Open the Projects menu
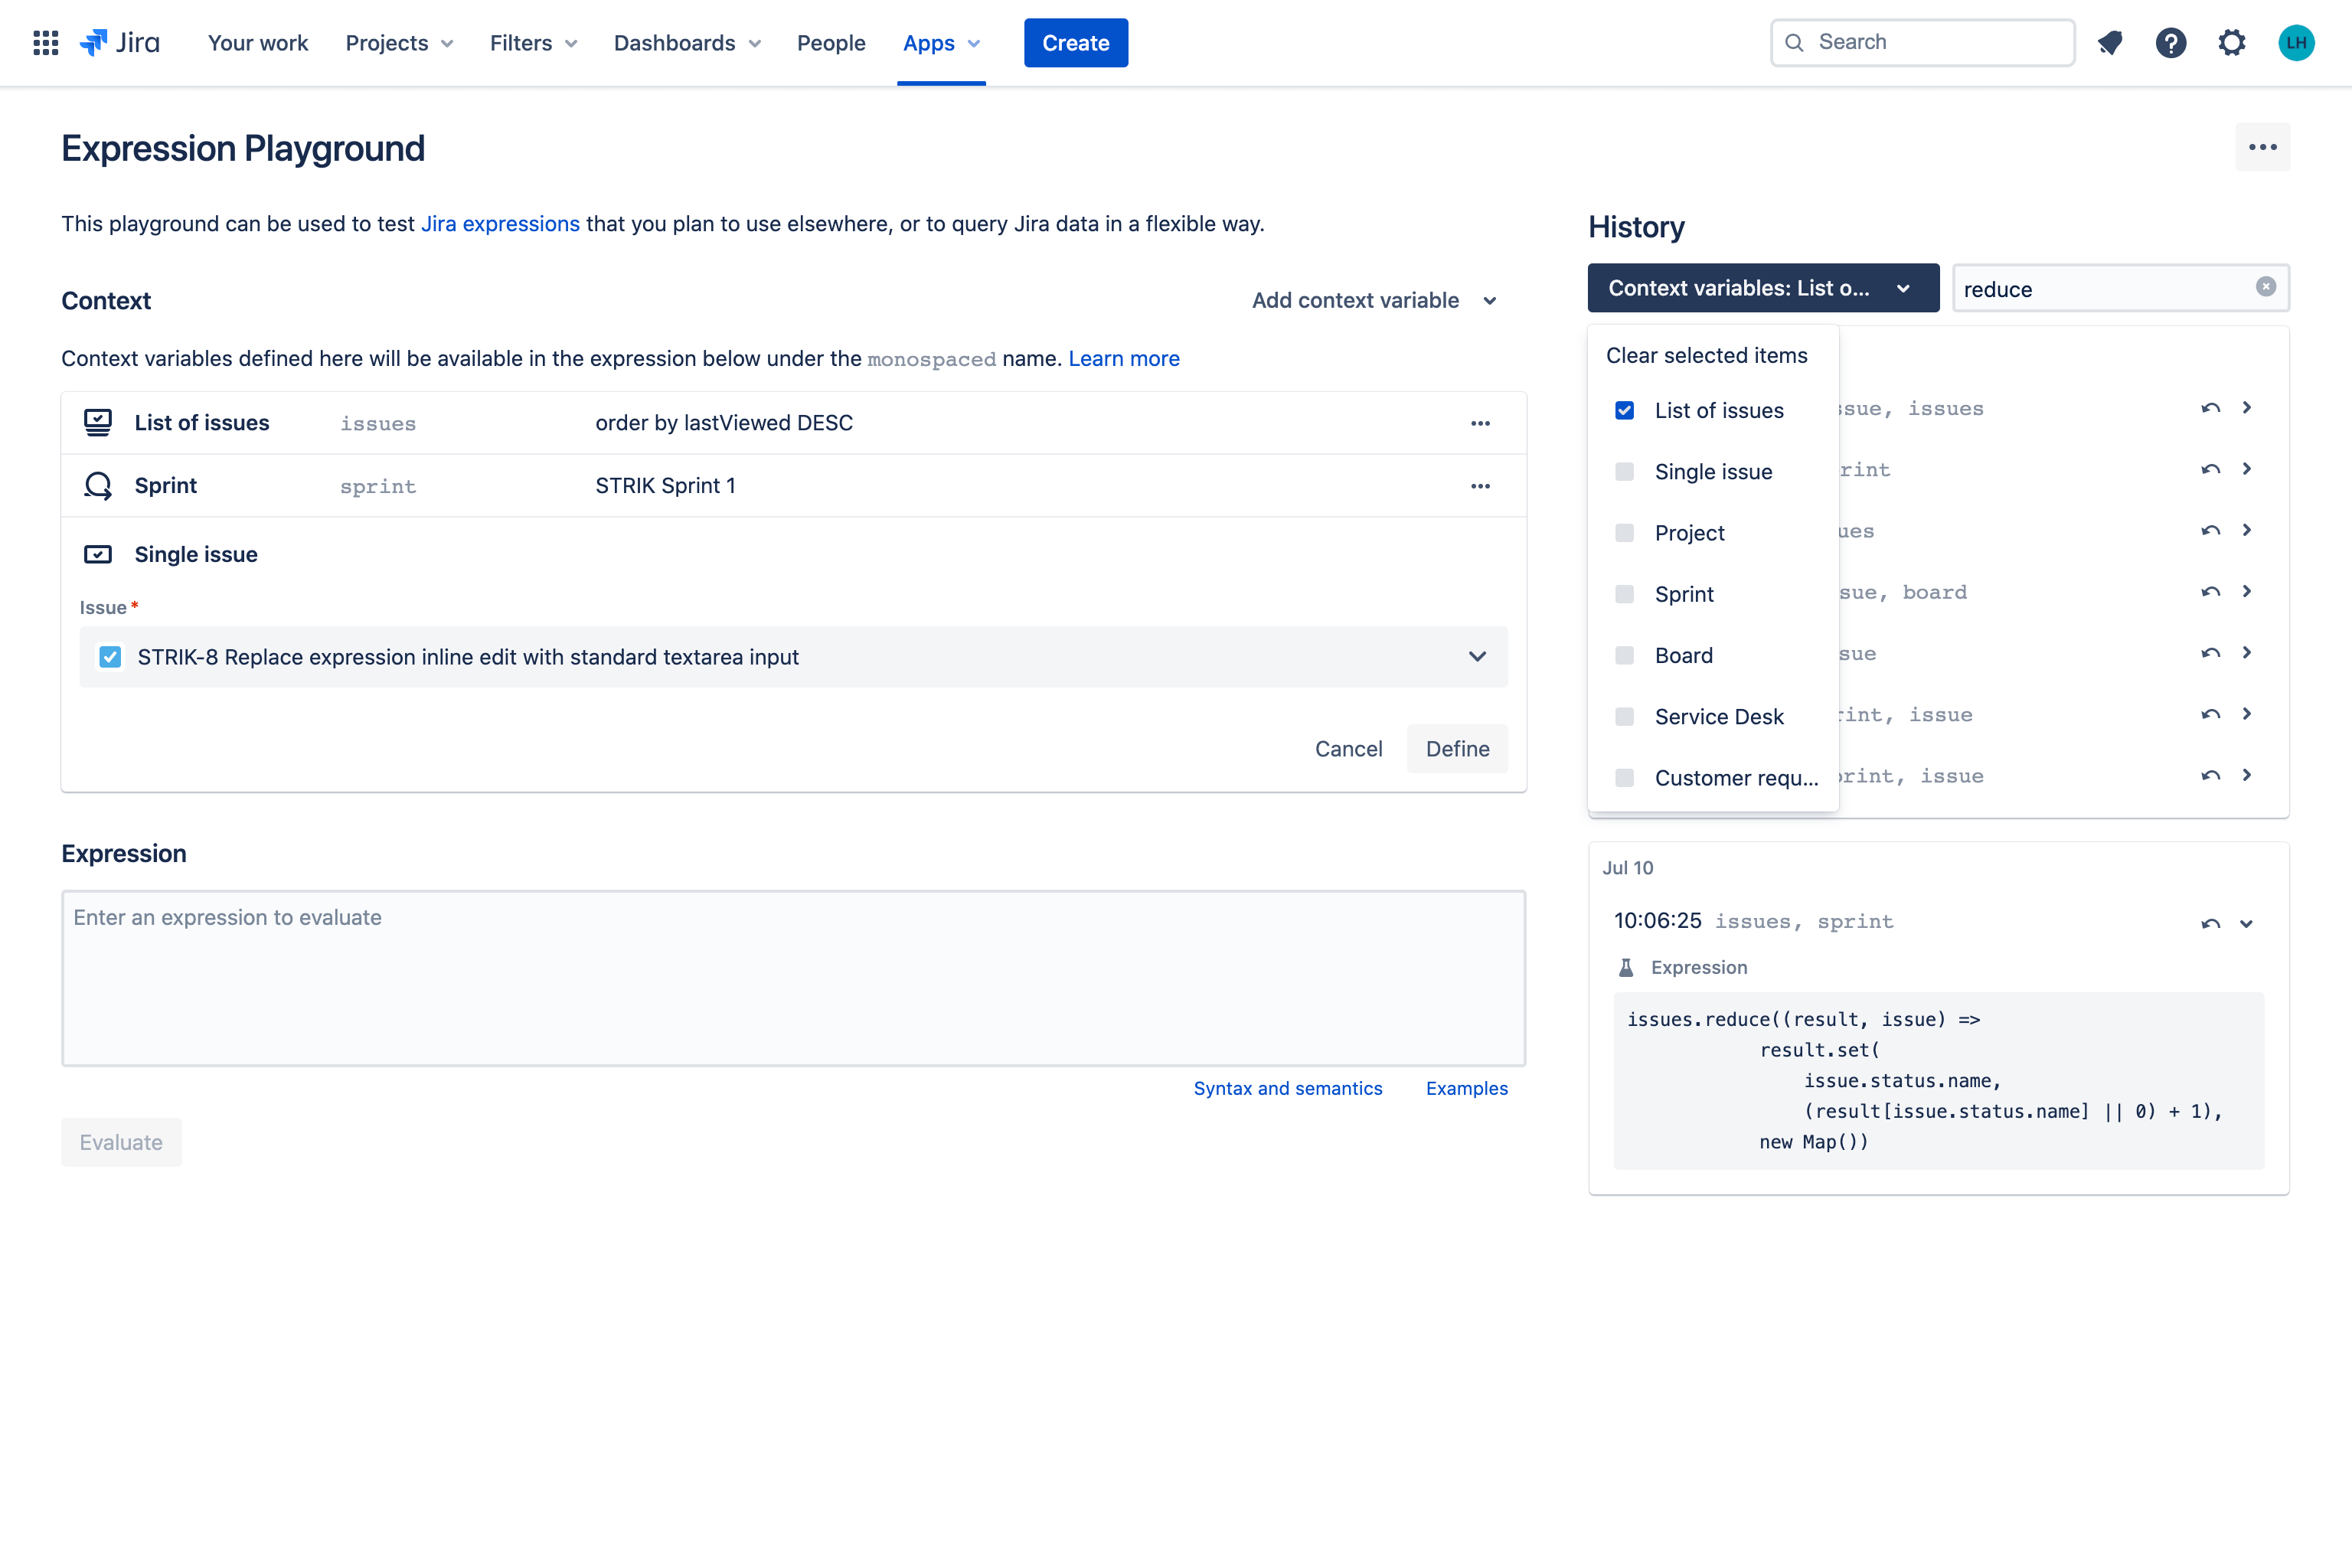The image size is (2352, 1568). click(x=399, y=43)
